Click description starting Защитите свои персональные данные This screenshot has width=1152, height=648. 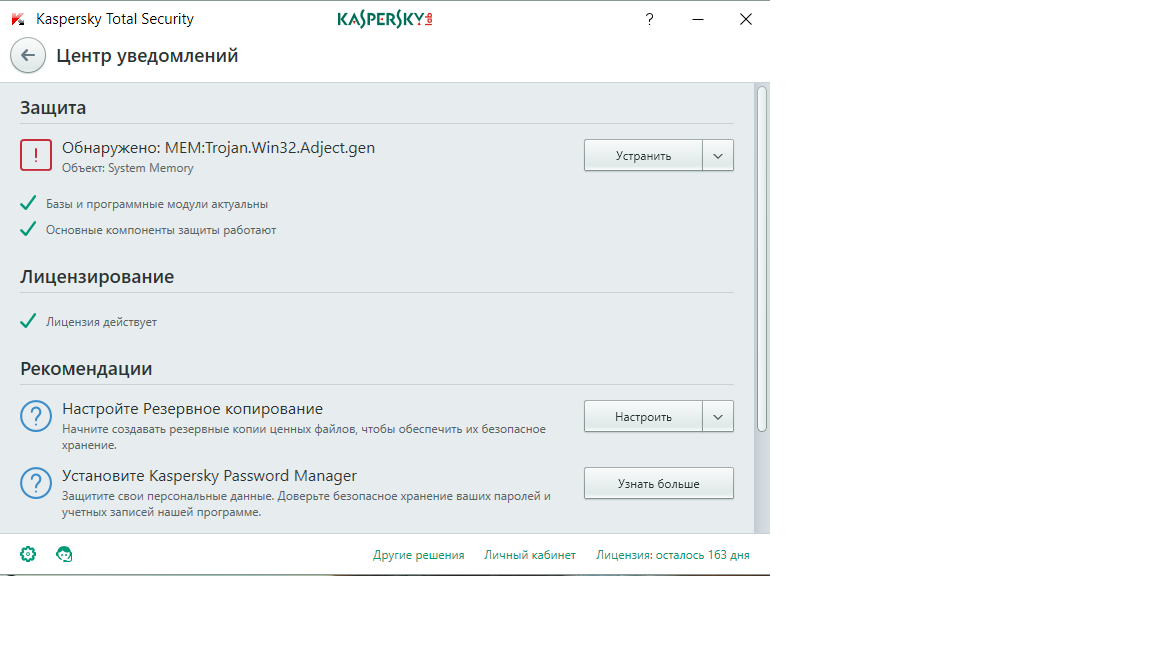coord(306,504)
